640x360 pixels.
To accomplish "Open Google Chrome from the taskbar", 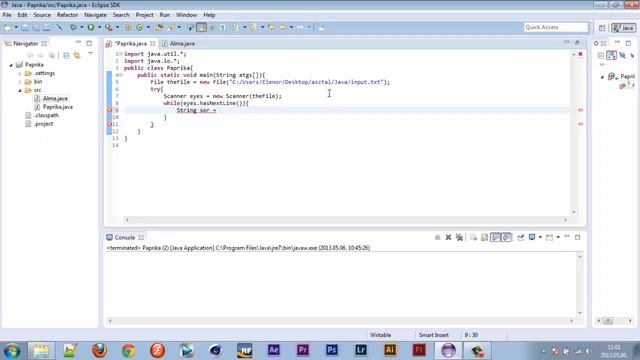I will 128,350.
